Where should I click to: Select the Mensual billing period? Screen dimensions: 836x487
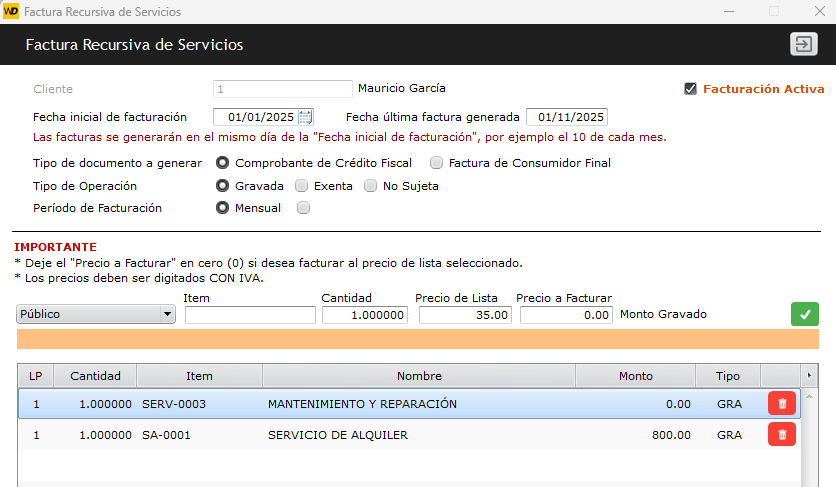(222, 207)
